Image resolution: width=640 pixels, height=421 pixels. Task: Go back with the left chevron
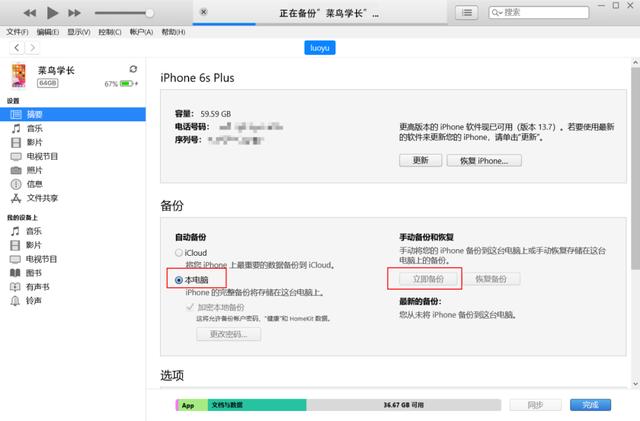coord(17,48)
